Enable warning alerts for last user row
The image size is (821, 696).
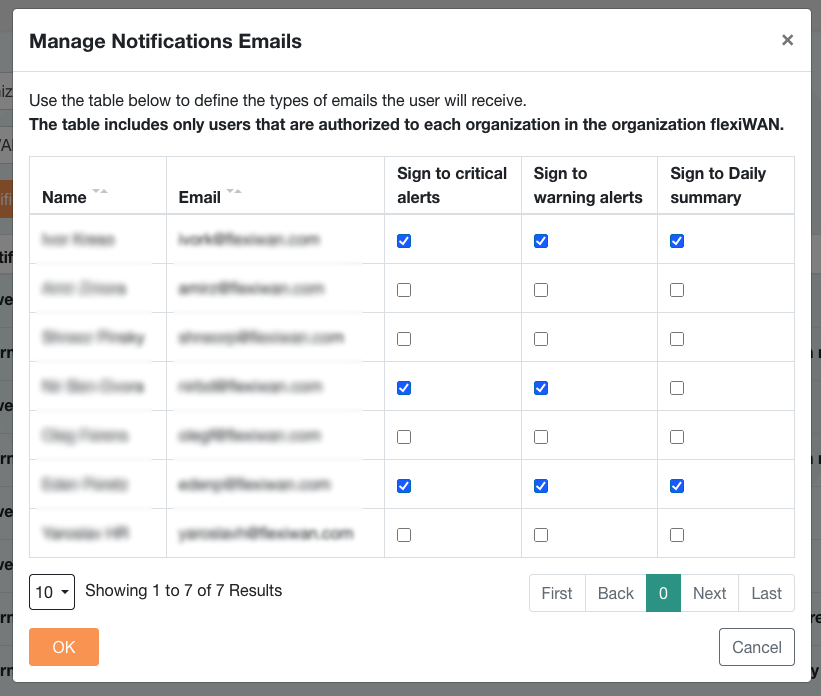[541, 535]
